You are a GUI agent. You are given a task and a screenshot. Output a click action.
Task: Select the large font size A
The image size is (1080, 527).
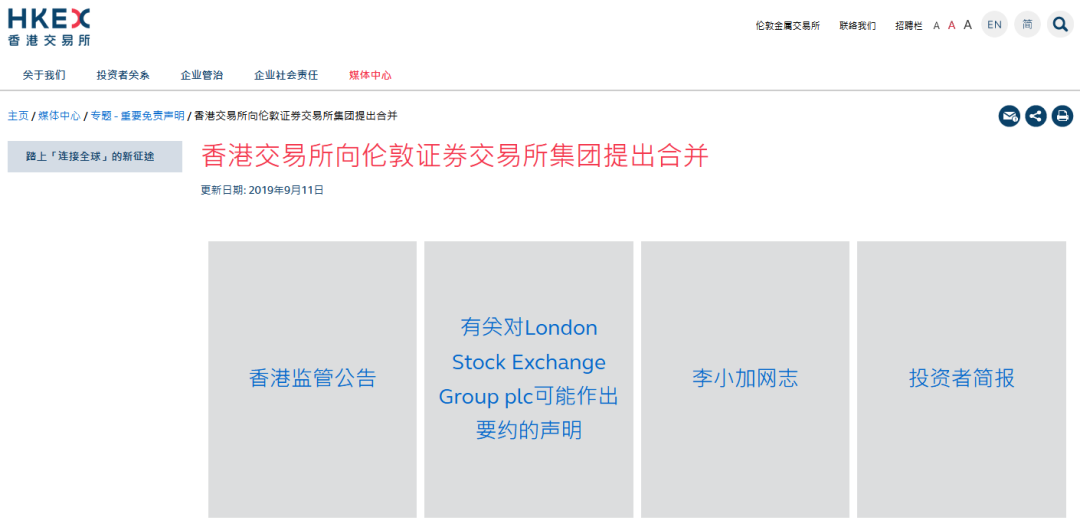tap(967, 25)
